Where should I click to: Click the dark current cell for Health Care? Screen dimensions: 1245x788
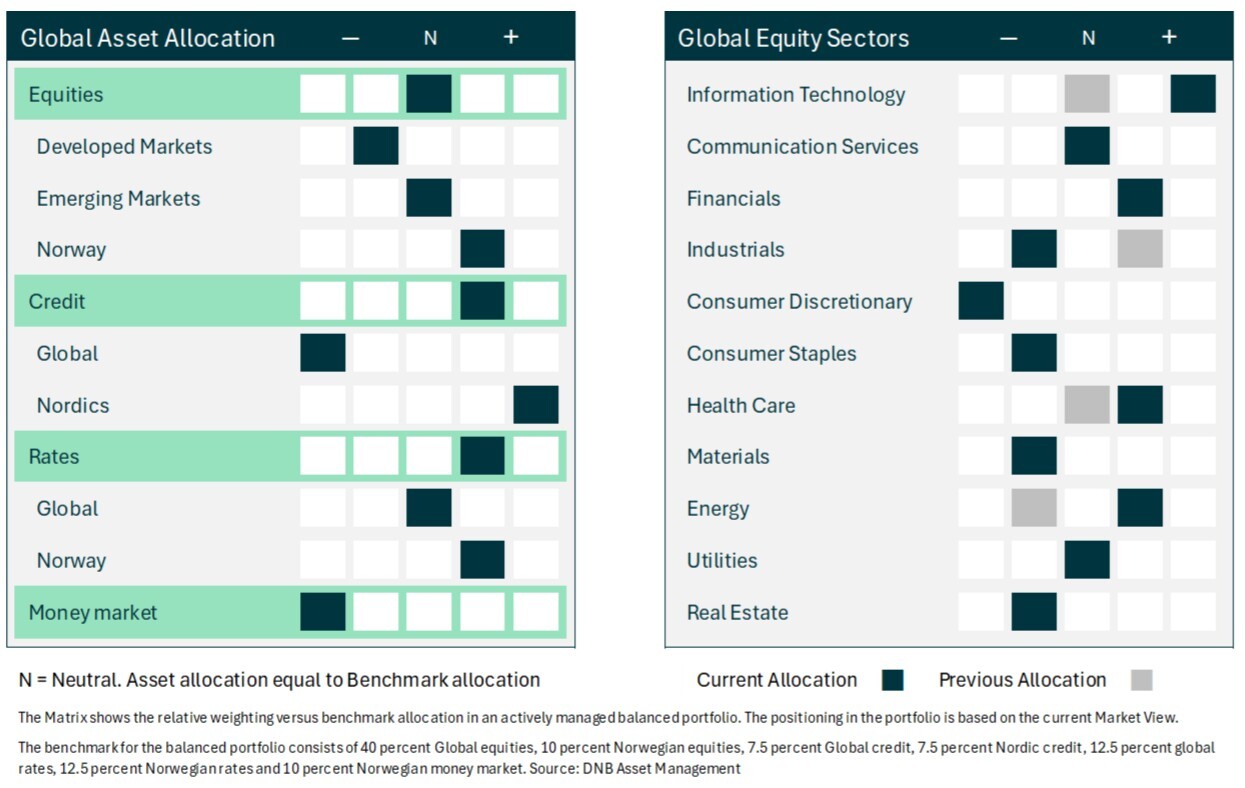click(x=1140, y=405)
